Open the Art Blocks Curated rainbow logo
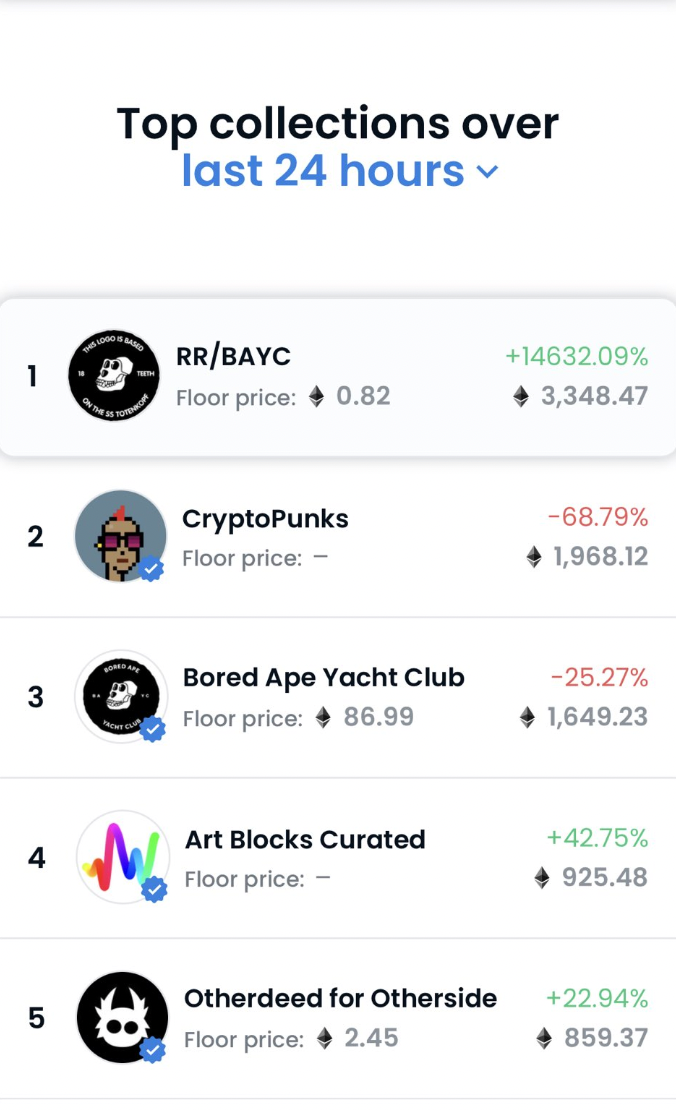Screen dimensions: 676x1110 tap(122, 857)
